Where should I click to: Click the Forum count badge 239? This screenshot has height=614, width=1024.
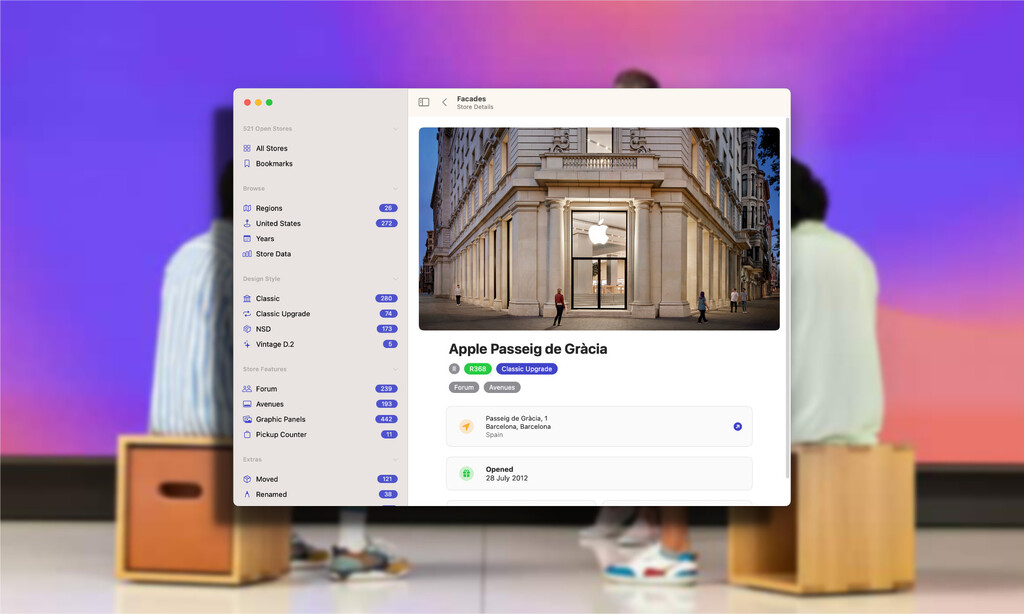[387, 389]
